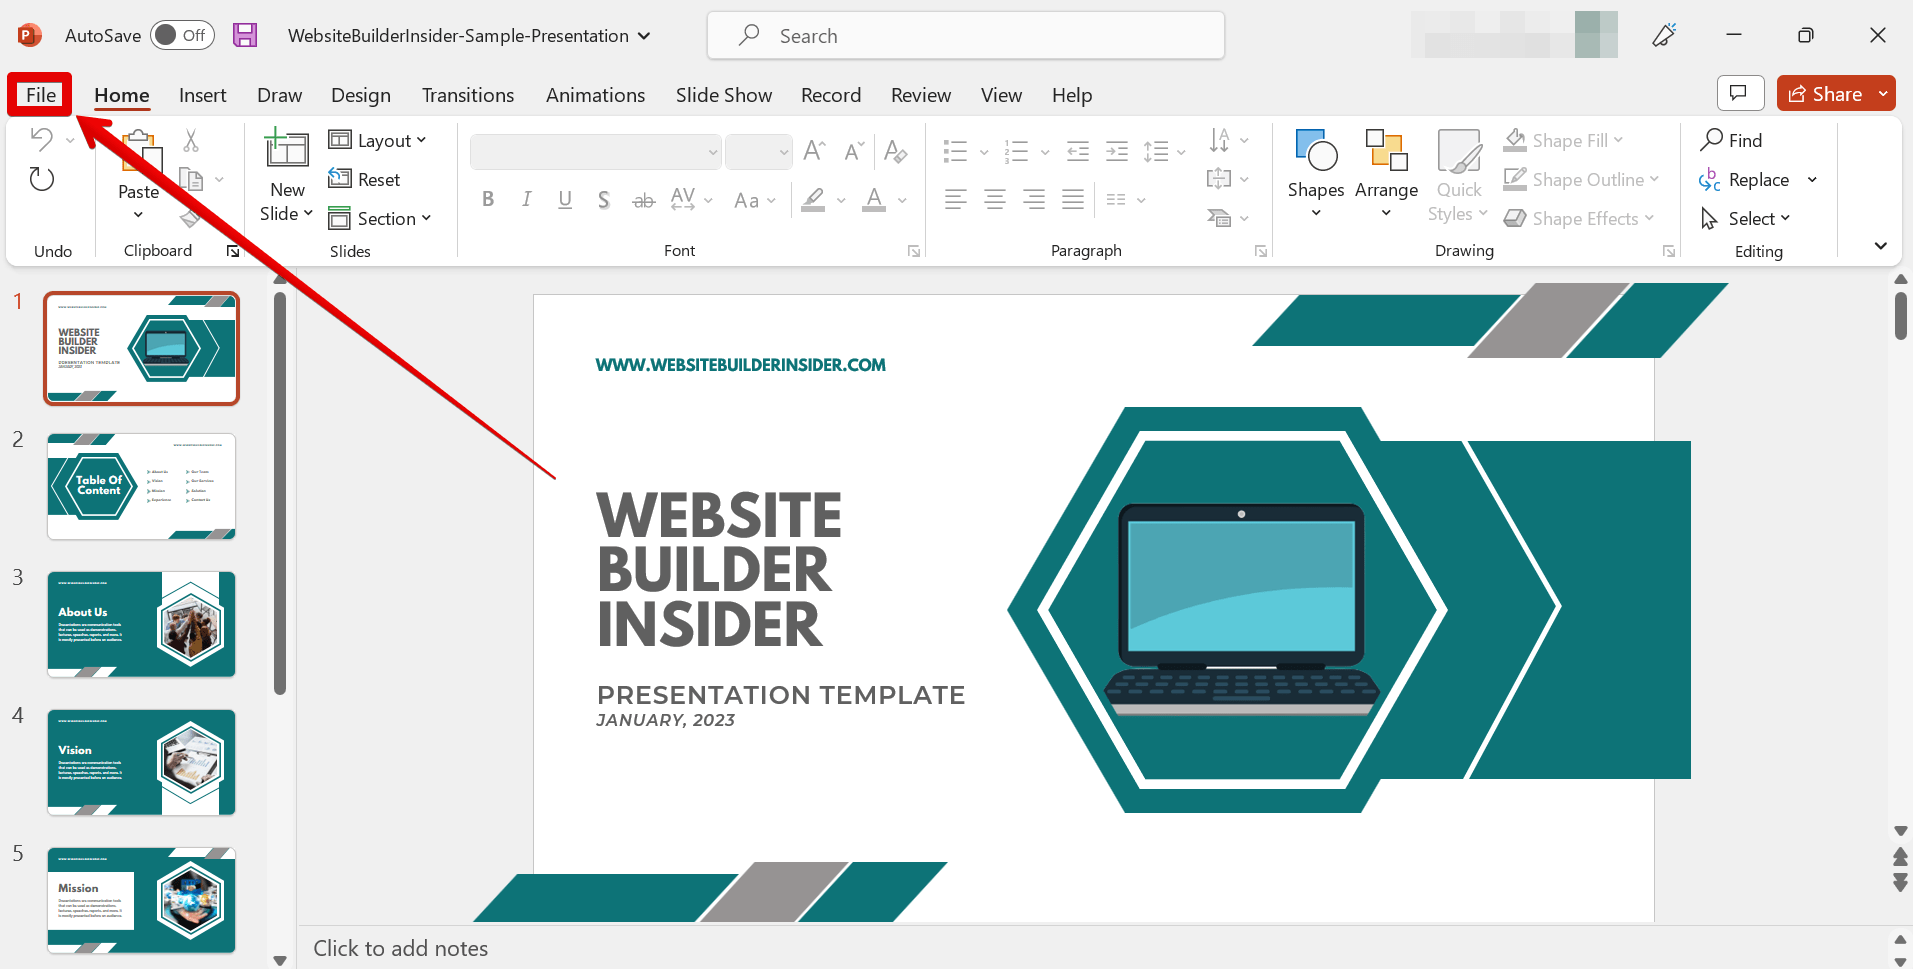Open the Section dropdown
This screenshot has height=969, width=1913.
click(x=381, y=218)
